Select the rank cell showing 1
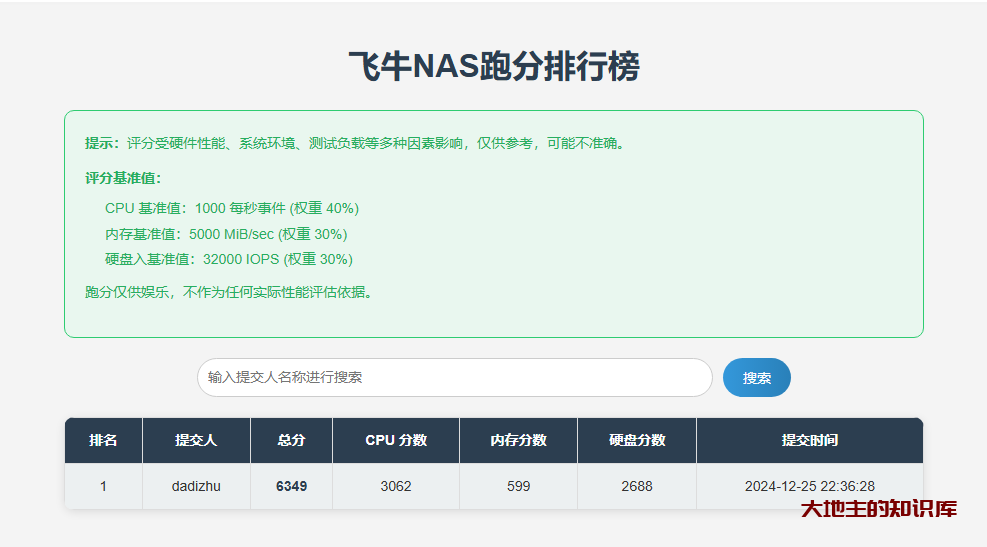 [x=103, y=486]
